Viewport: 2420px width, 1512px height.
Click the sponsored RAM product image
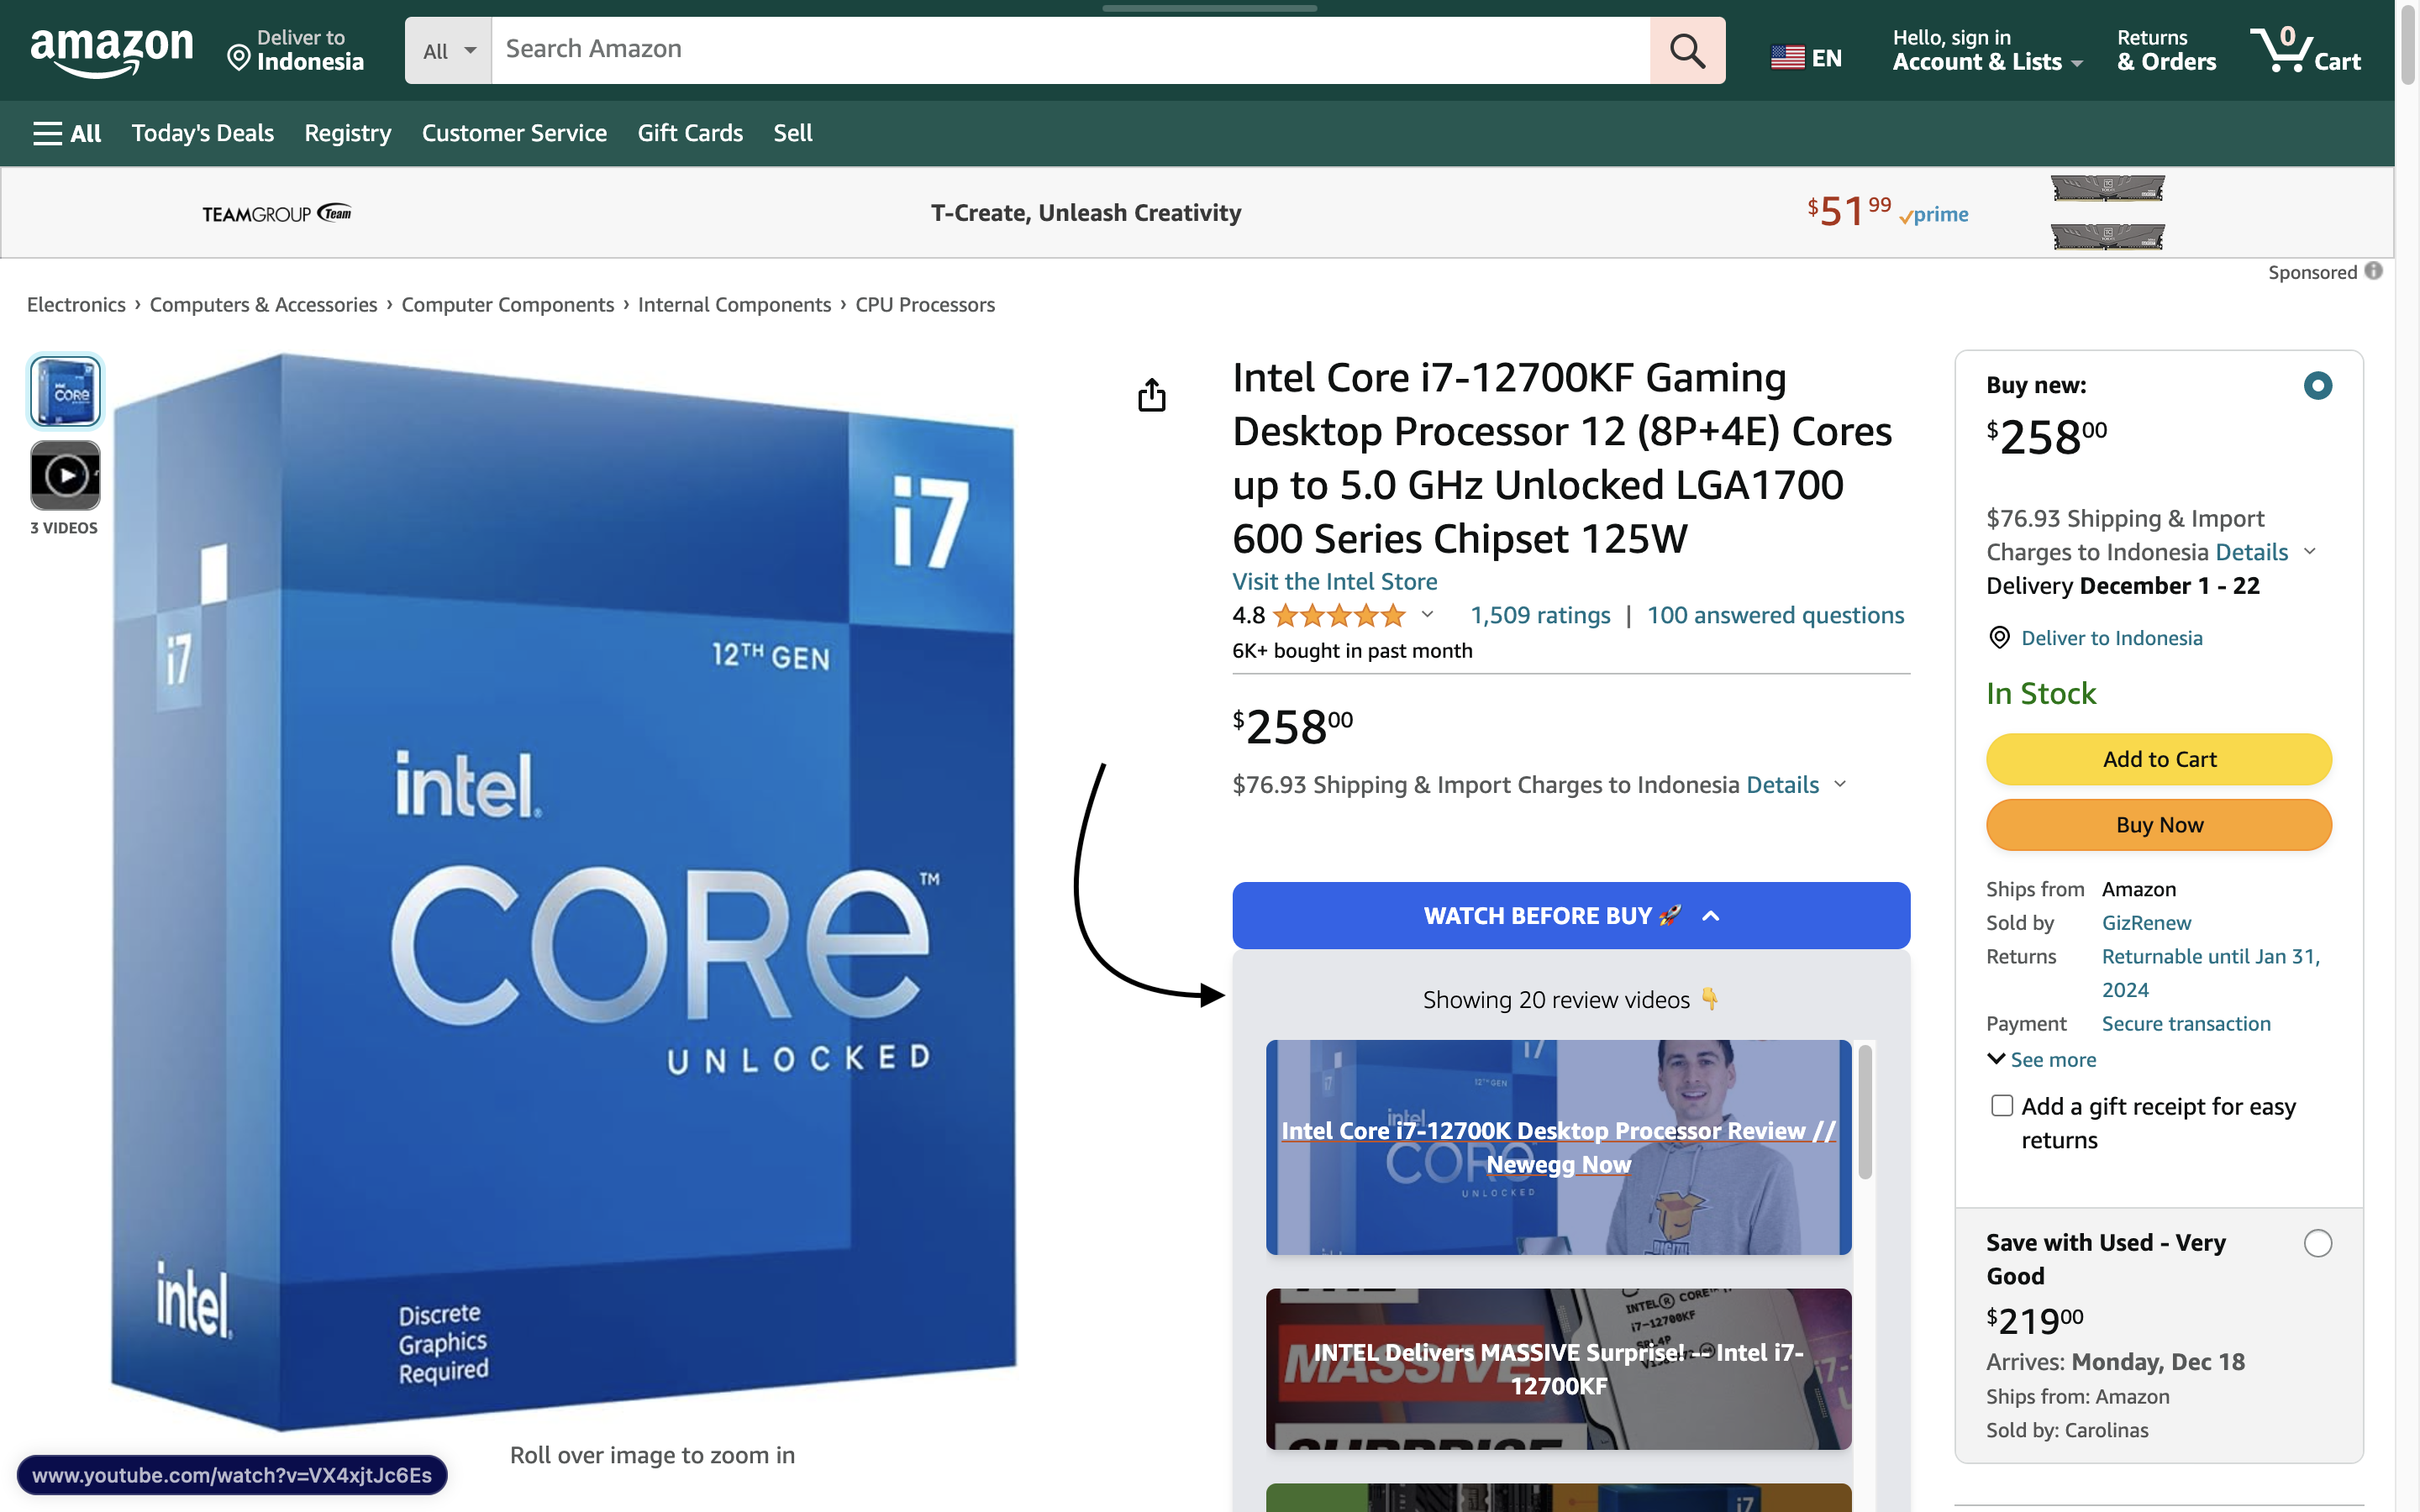click(x=2107, y=212)
